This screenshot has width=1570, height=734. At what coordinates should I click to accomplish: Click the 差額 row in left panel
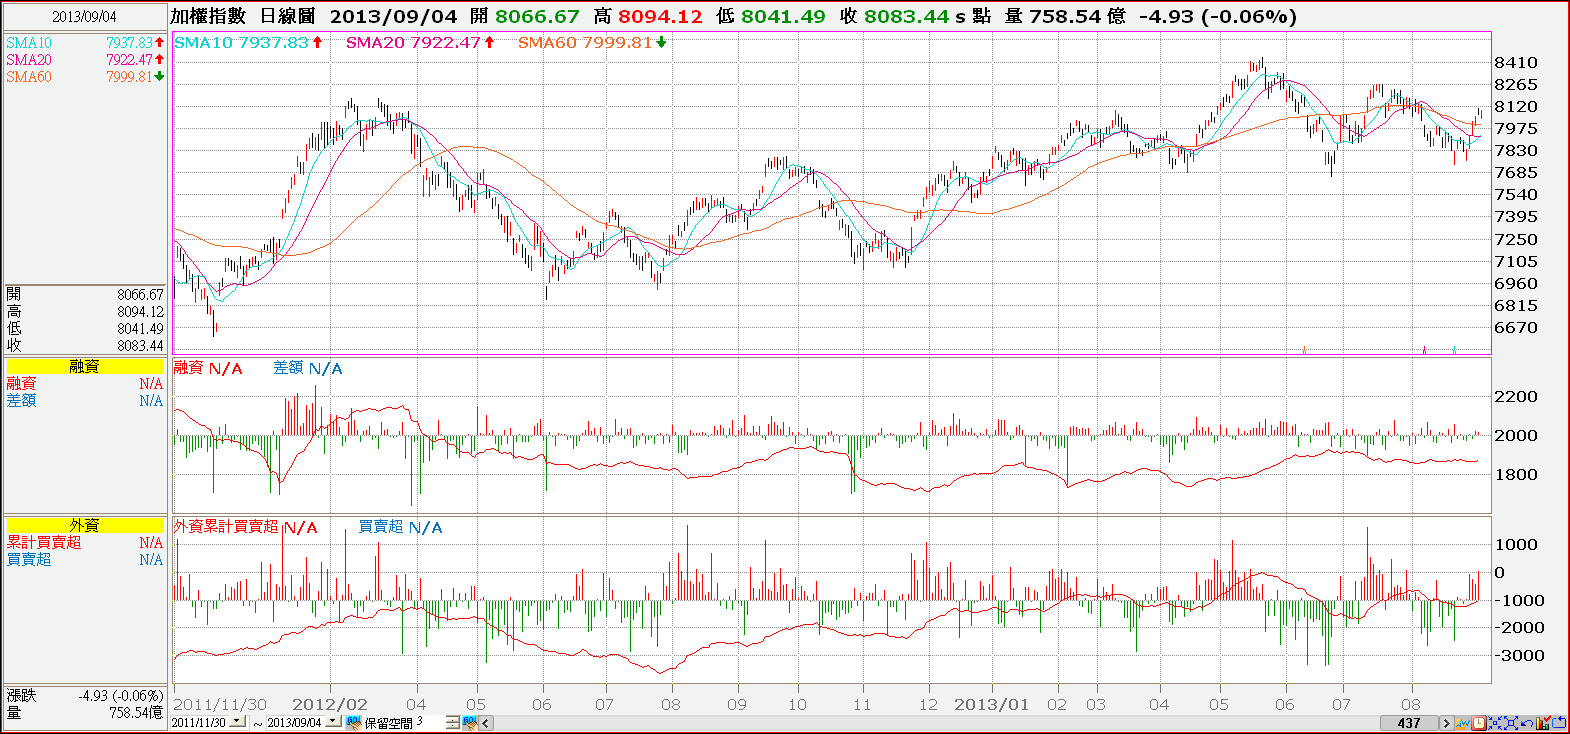(85, 401)
